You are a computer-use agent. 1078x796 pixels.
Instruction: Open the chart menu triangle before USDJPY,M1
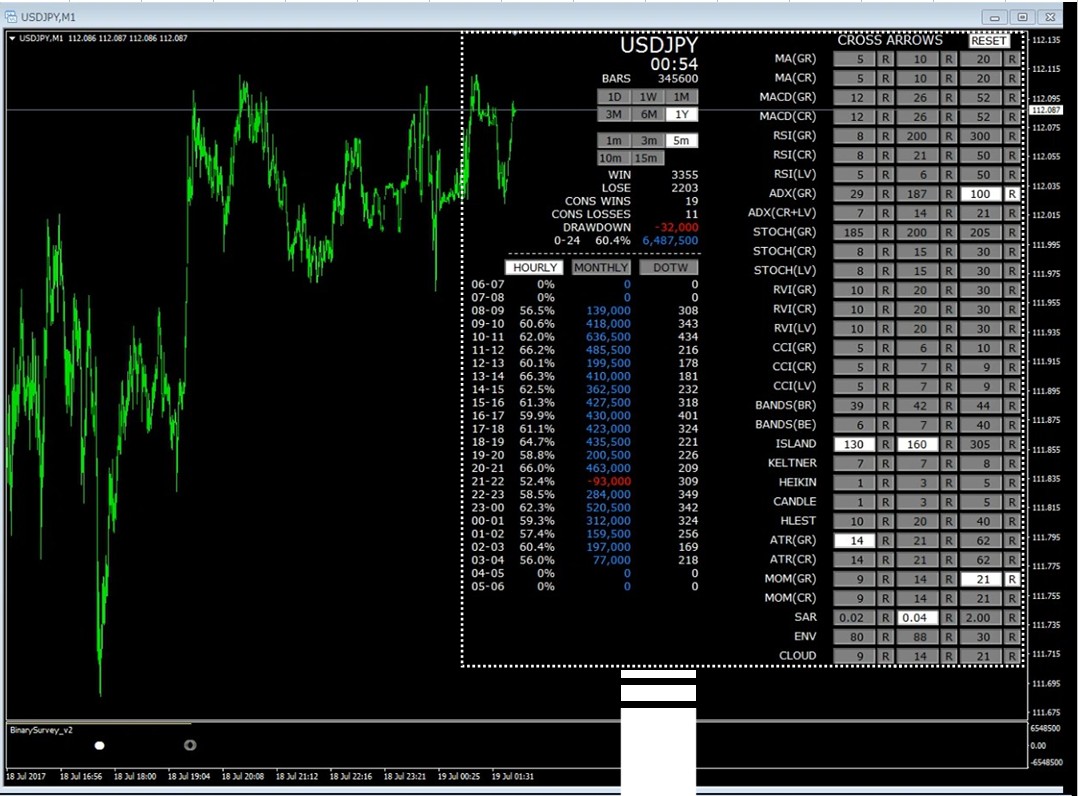[x=12, y=38]
